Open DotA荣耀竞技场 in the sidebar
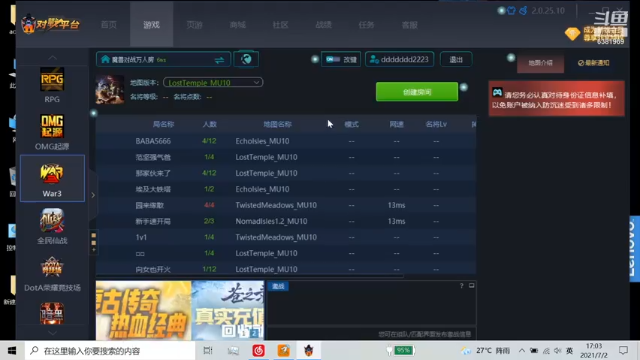The height and width of the screenshot is (360, 640). pos(52,273)
